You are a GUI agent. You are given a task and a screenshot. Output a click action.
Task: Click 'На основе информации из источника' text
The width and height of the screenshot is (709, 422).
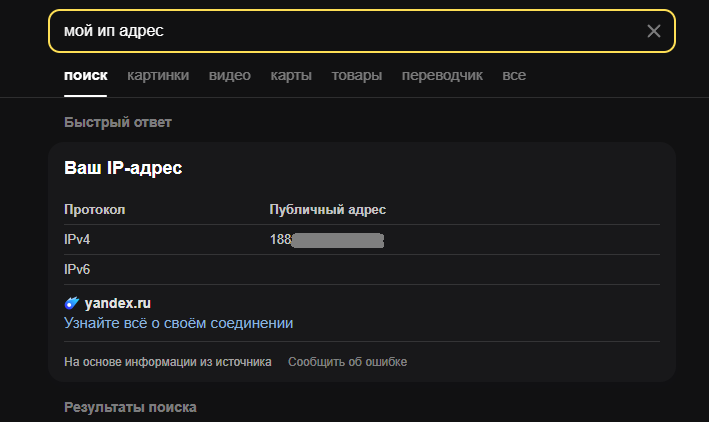(168, 362)
